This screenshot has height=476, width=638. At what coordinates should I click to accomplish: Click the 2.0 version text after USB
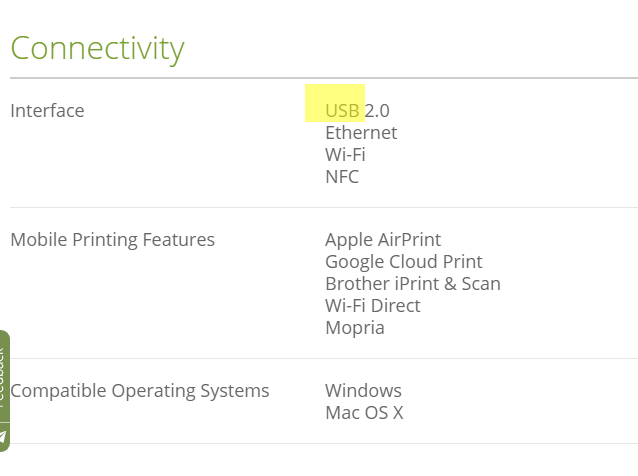click(377, 111)
